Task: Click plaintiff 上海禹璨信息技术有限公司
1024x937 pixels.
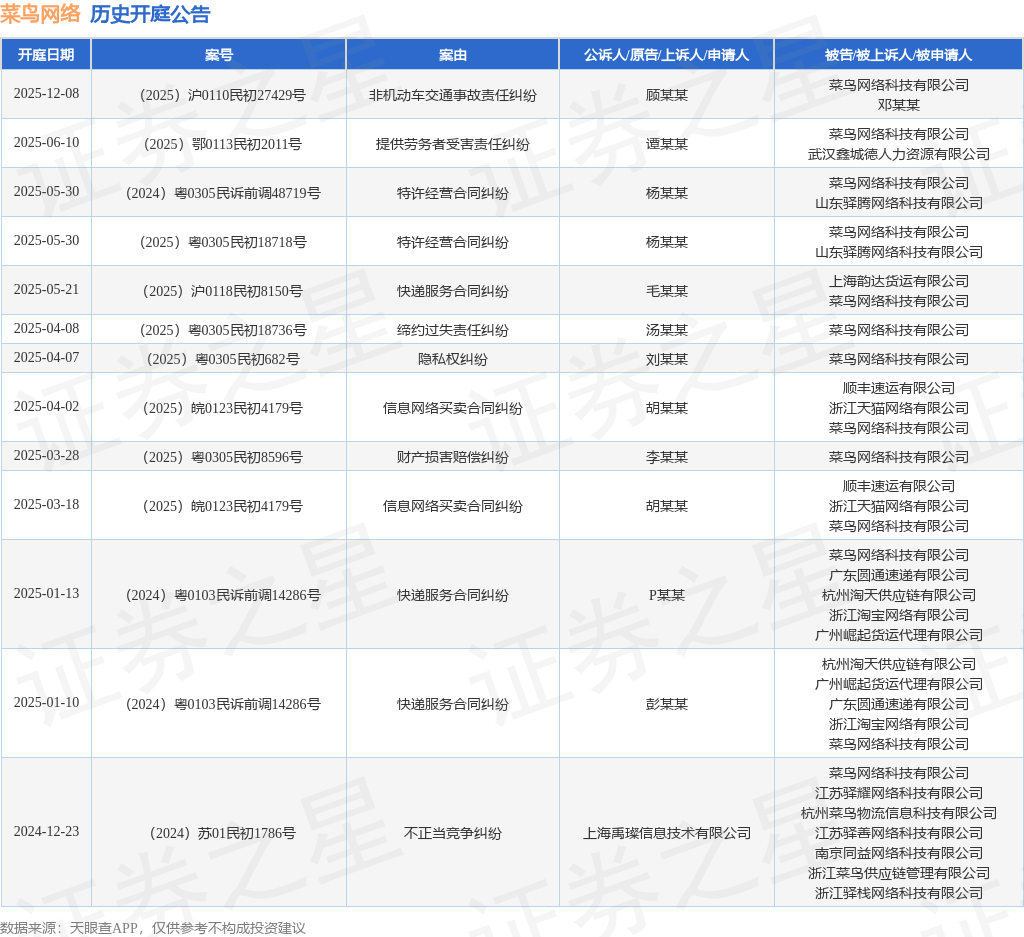Action: [x=667, y=833]
